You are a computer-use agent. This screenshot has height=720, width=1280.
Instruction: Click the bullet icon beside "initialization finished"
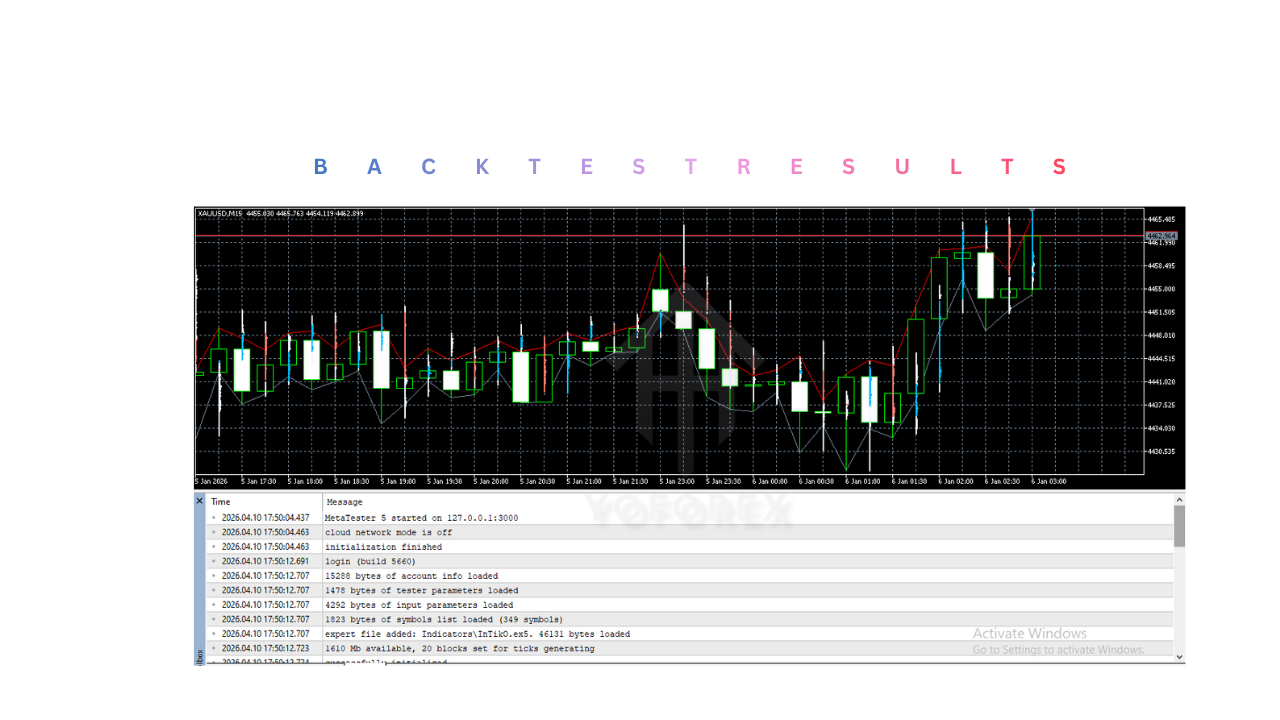[x=212, y=547]
